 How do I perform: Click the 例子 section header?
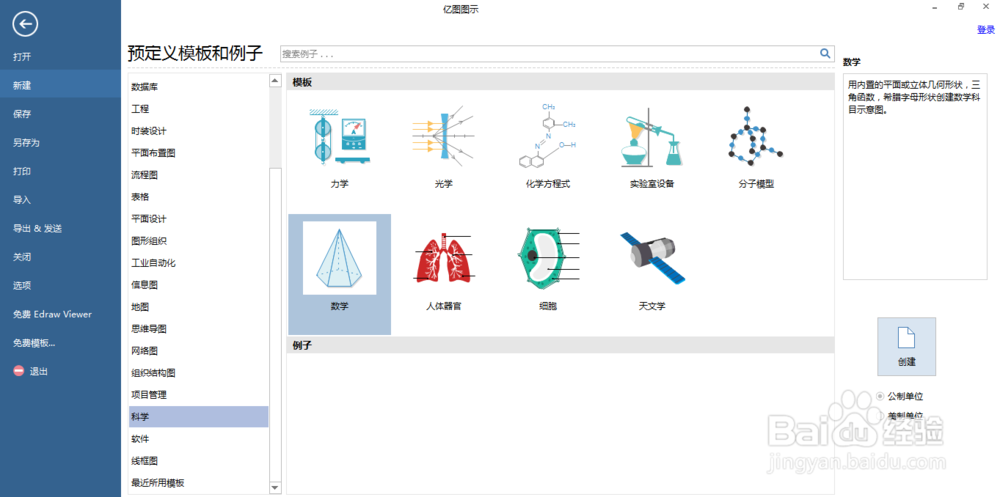point(561,345)
